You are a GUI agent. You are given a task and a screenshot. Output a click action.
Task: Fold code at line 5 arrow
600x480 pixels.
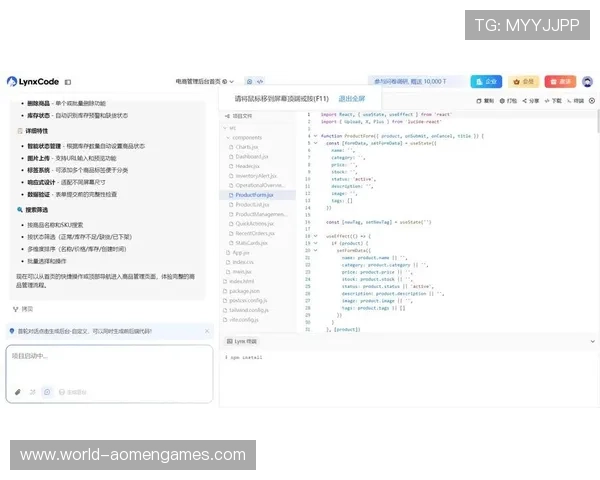315,143
